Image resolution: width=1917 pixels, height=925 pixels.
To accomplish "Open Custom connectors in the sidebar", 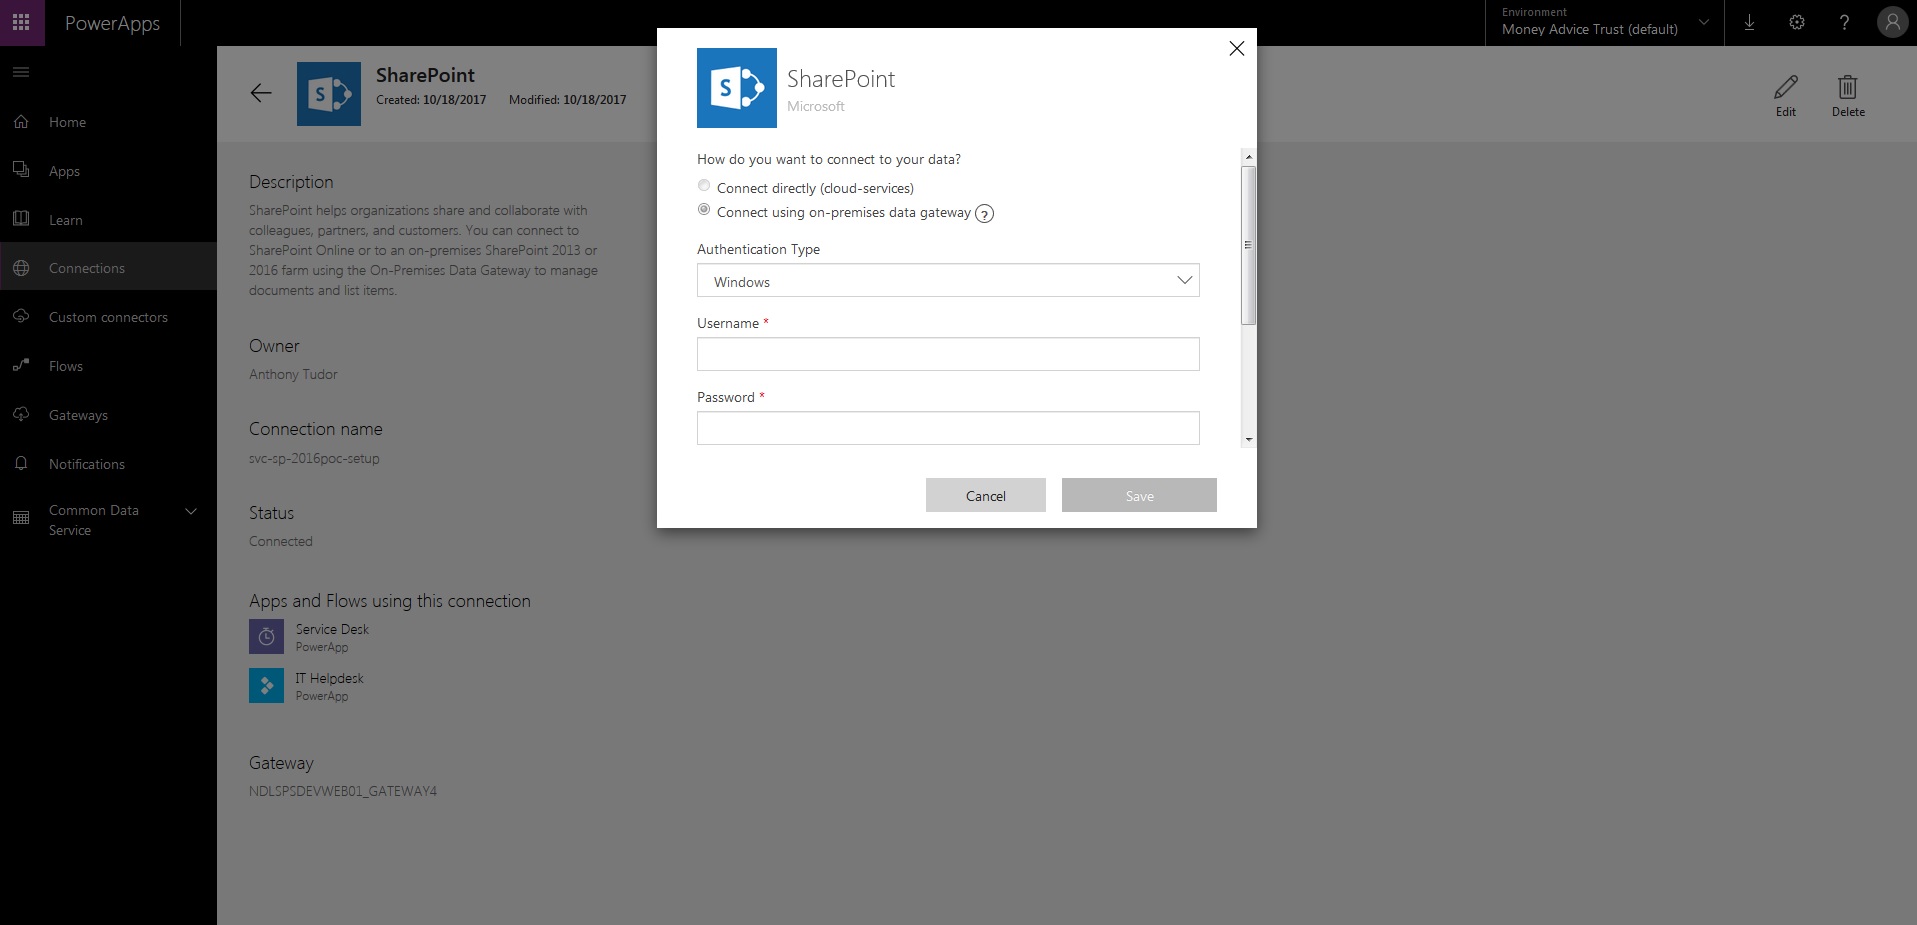I will 108,317.
